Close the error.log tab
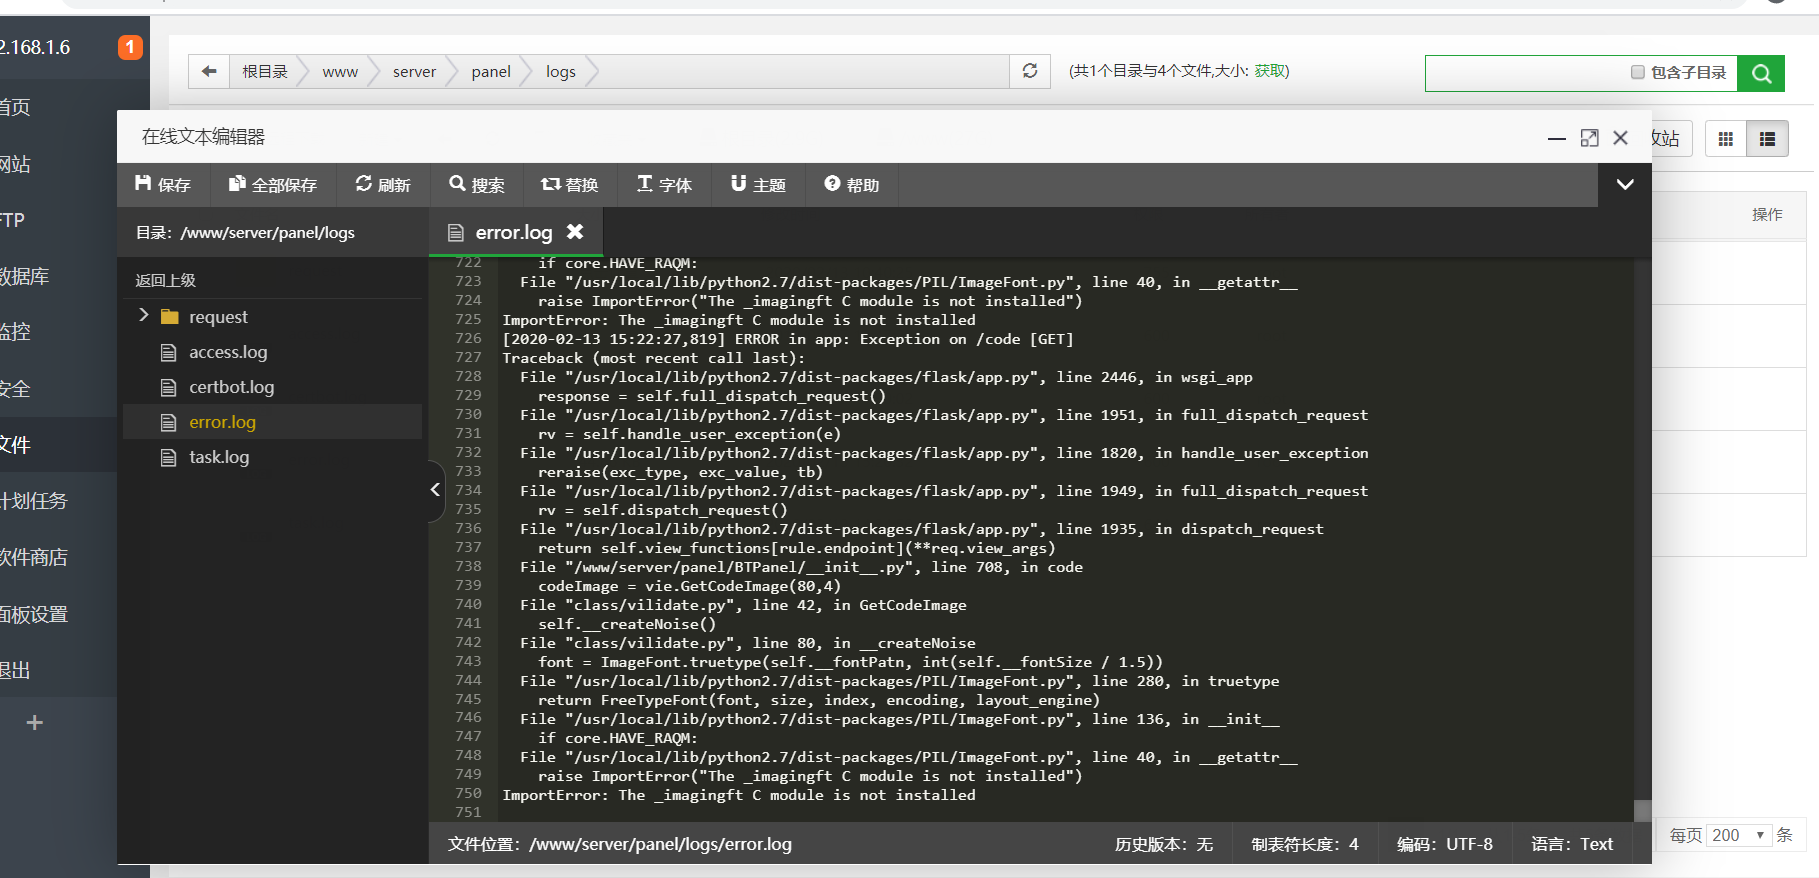Image resolution: width=1819 pixels, height=878 pixels. pos(575,232)
